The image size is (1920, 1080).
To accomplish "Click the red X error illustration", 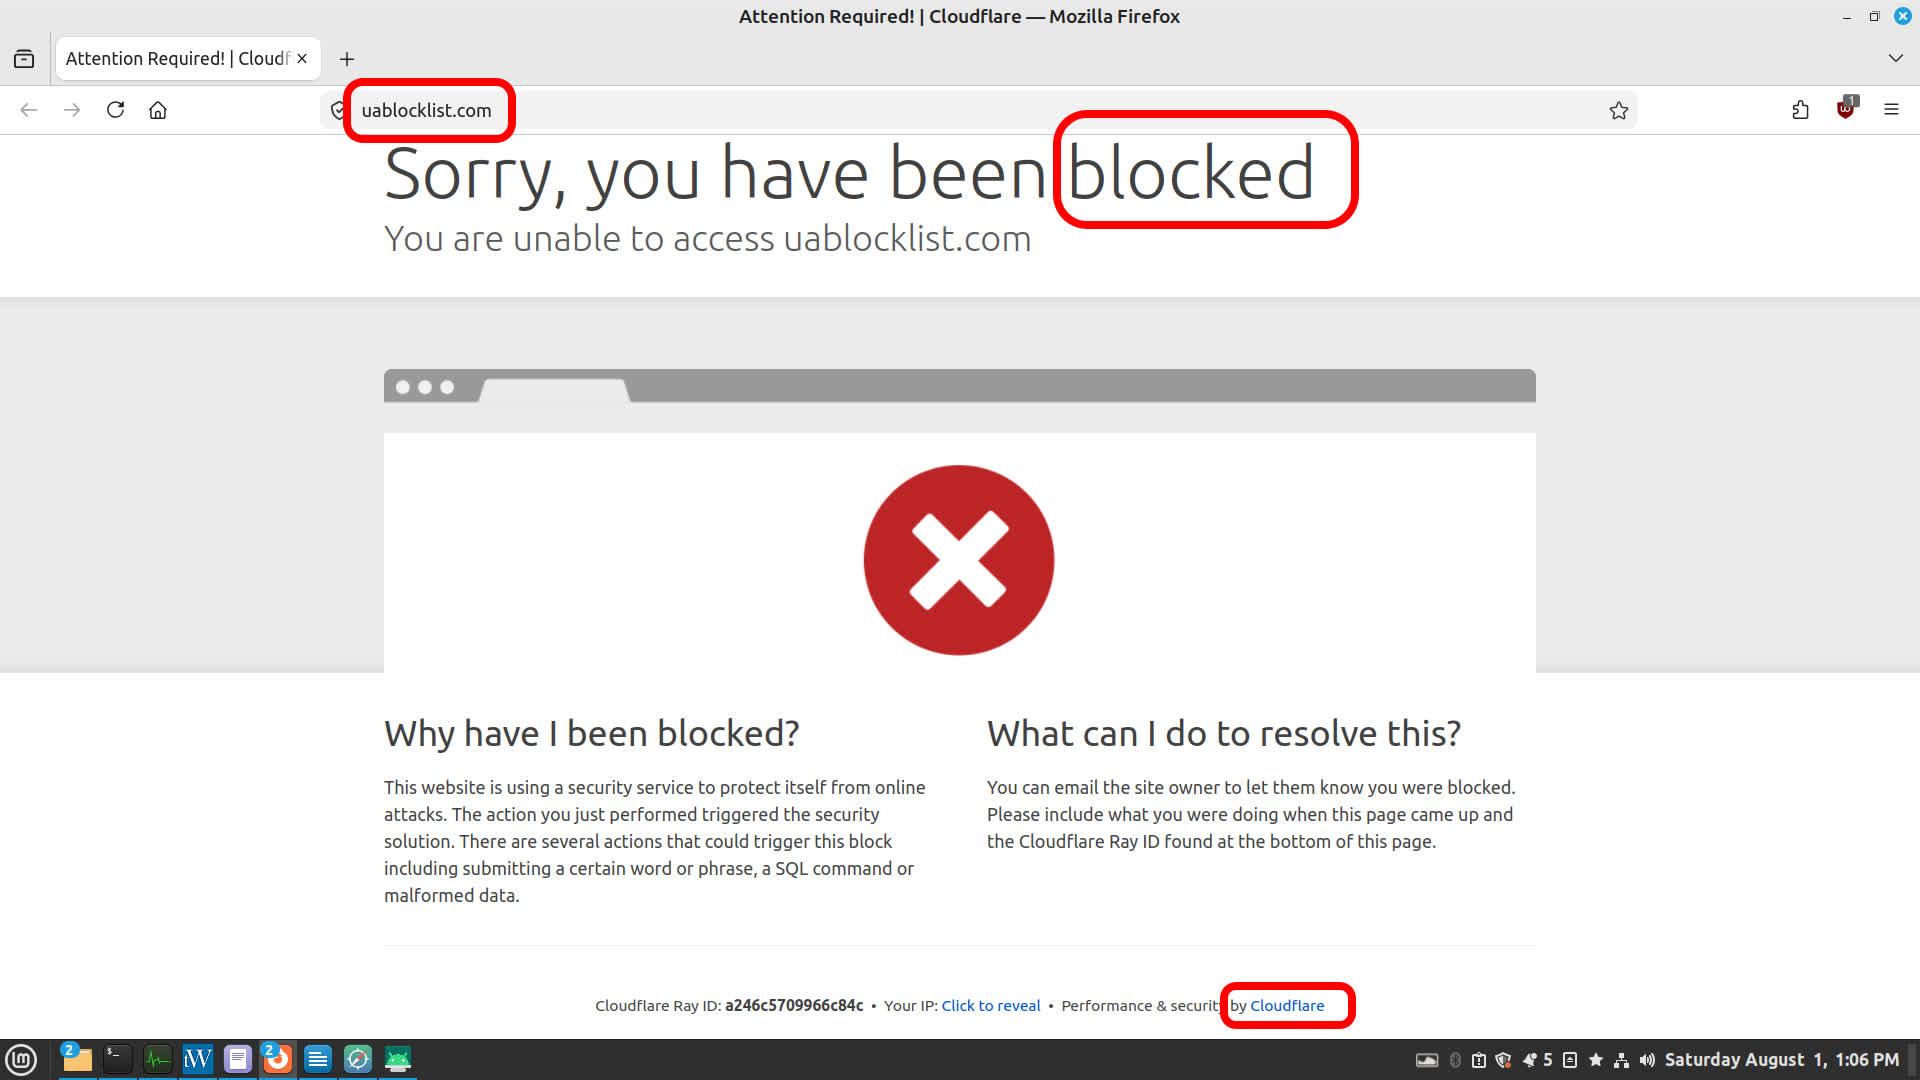I will pos(959,560).
